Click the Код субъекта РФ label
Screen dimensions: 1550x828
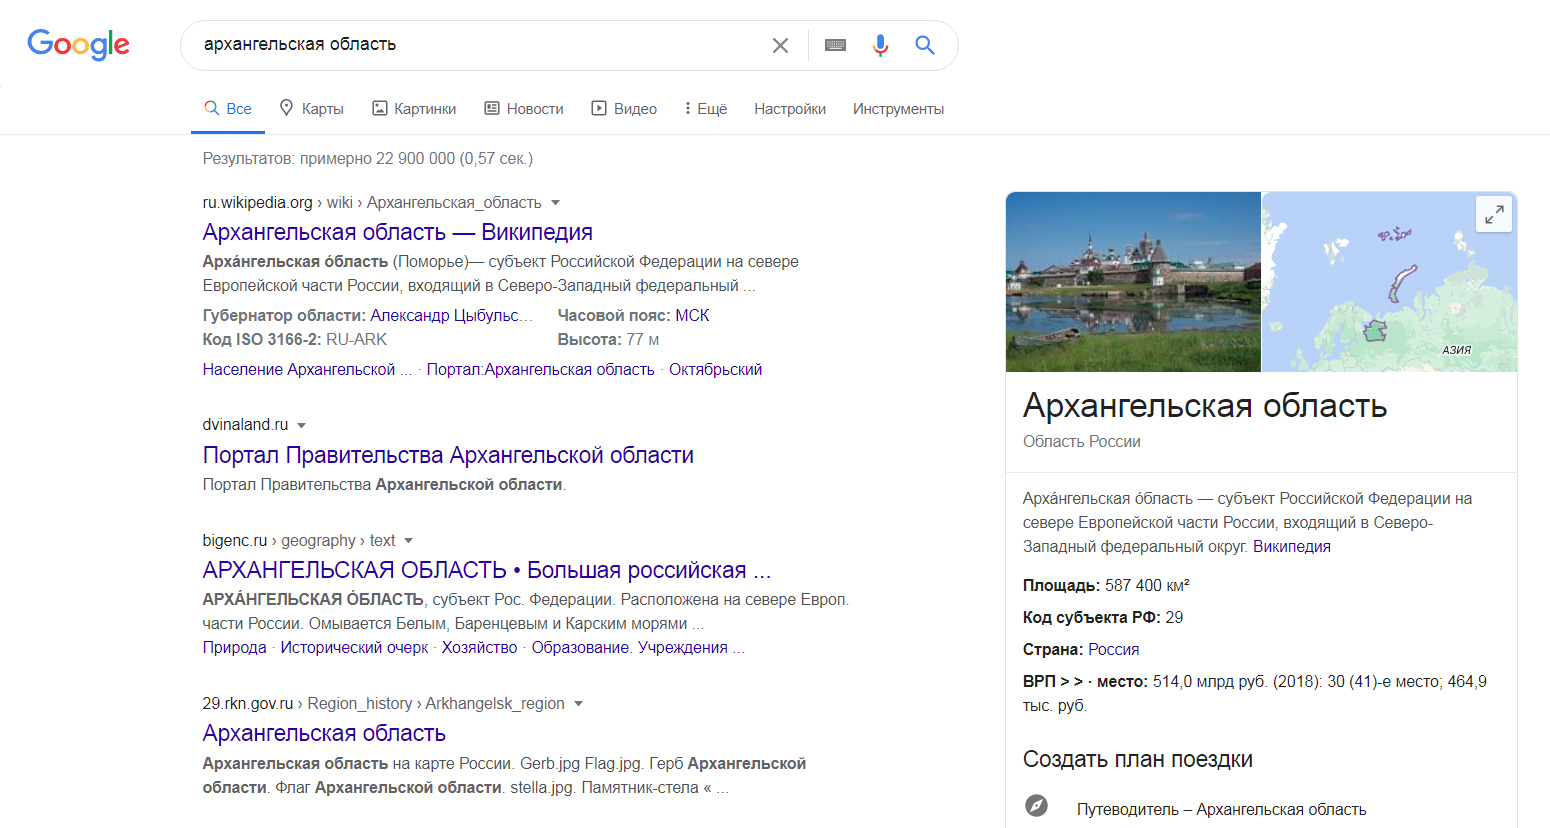click(x=1092, y=617)
